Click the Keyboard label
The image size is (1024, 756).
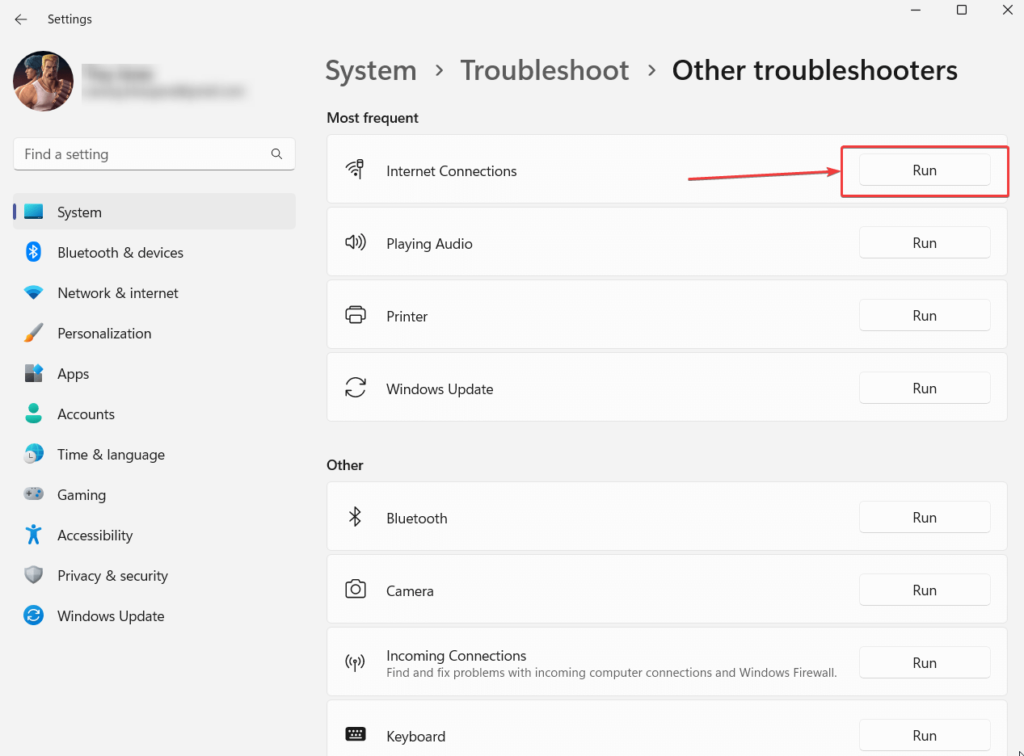coord(415,736)
